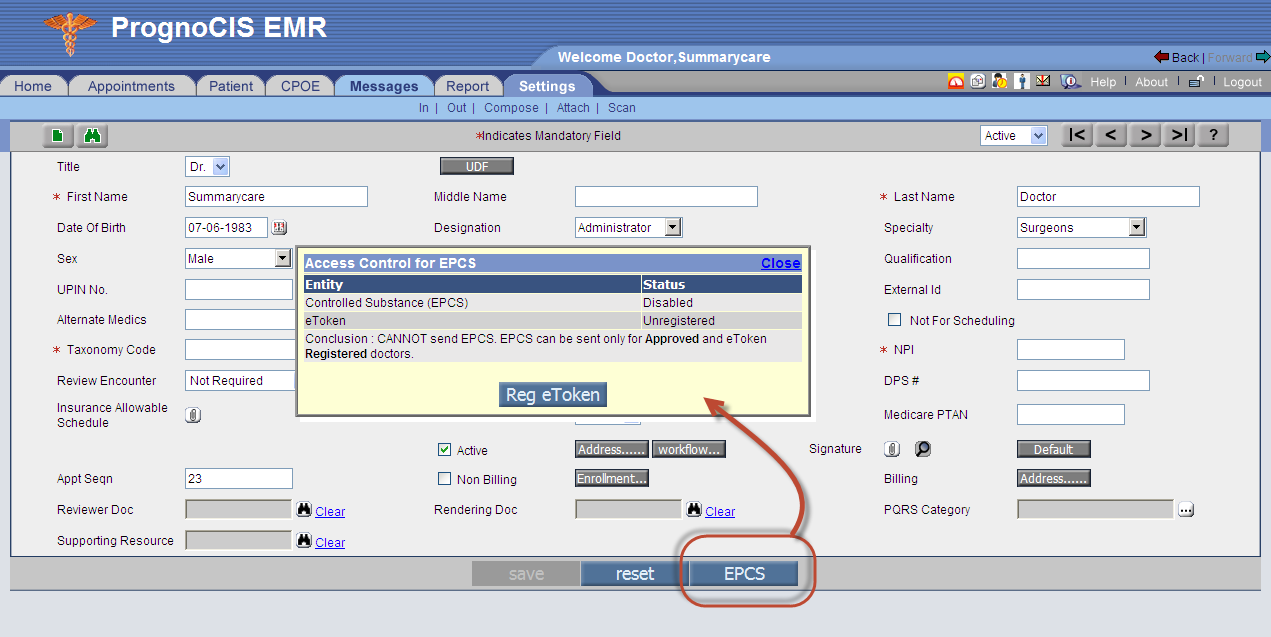
Task: Open the Help link
Action: (1103, 82)
